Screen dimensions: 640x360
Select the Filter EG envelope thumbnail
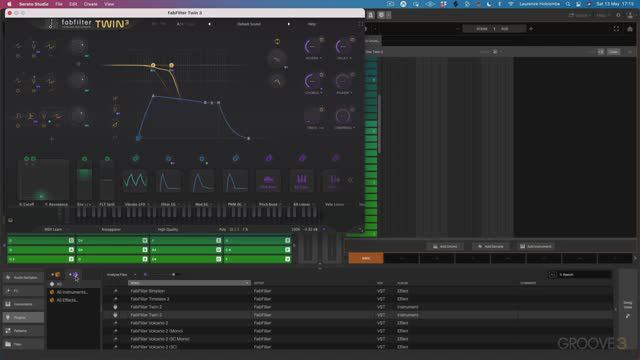(x=169, y=180)
